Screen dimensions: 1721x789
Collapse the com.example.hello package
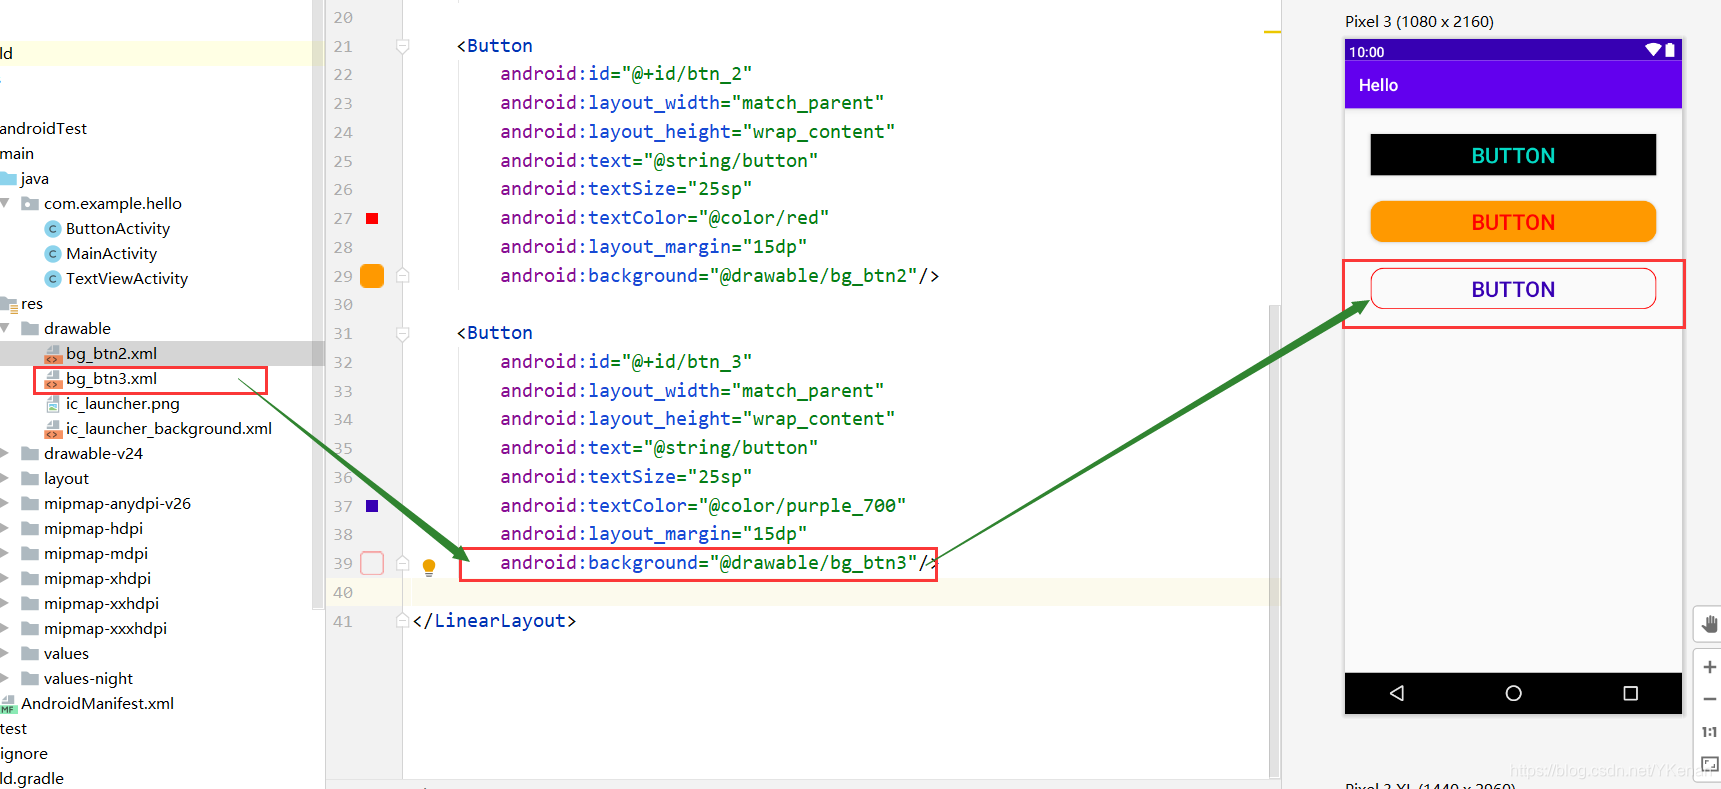(x=5, y=204)
